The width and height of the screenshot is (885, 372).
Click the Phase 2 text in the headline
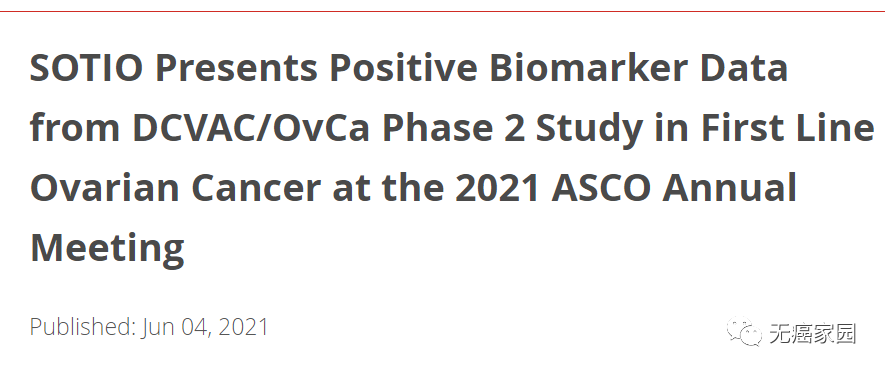(x=453, y=128)
